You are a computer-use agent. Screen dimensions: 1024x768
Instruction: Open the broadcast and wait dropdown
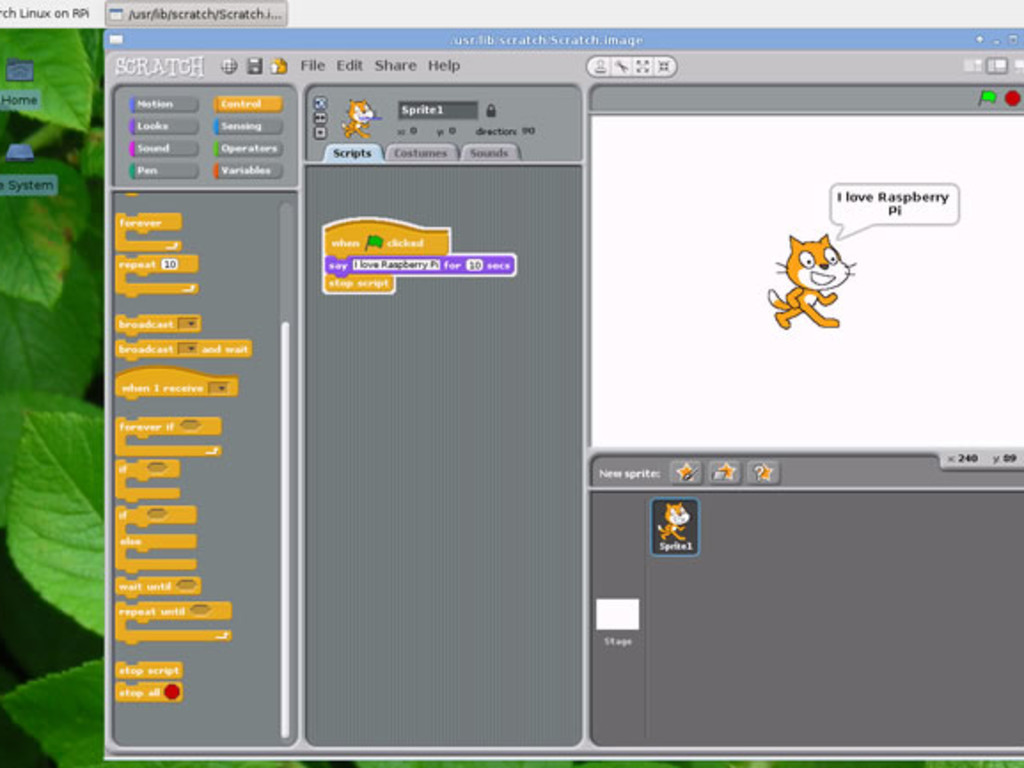coord(188,349)
